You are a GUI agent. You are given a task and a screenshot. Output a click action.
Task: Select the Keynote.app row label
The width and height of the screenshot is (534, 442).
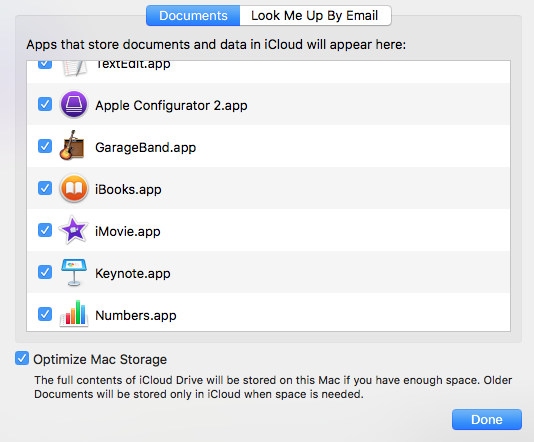point(133,273)
